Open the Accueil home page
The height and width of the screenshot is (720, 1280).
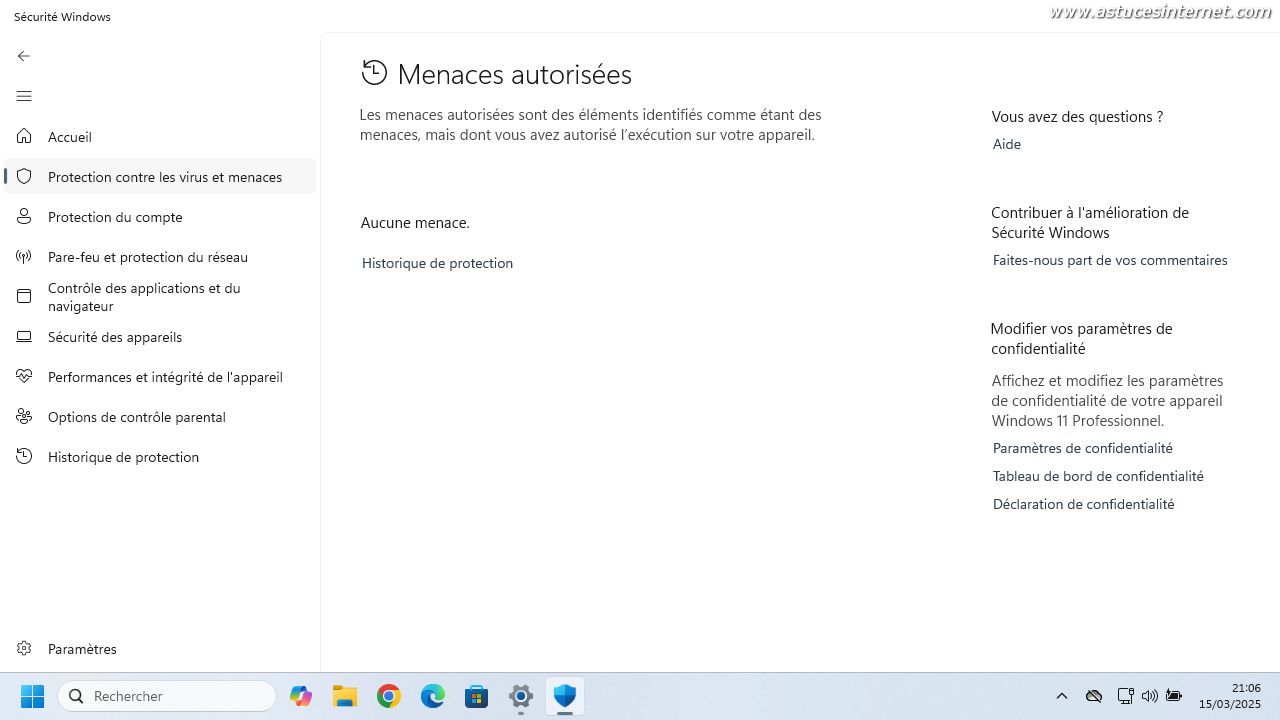click(x=69, y=137)
